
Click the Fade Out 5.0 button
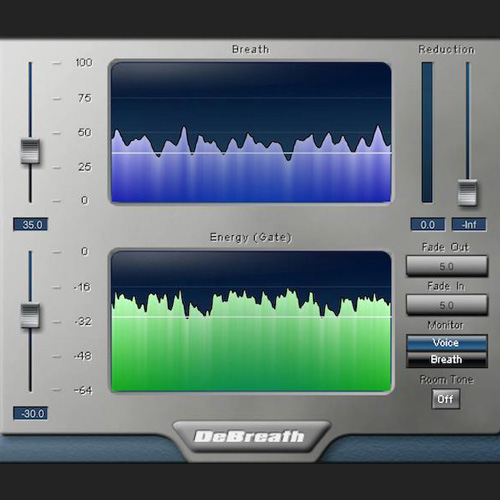(447, 266)
